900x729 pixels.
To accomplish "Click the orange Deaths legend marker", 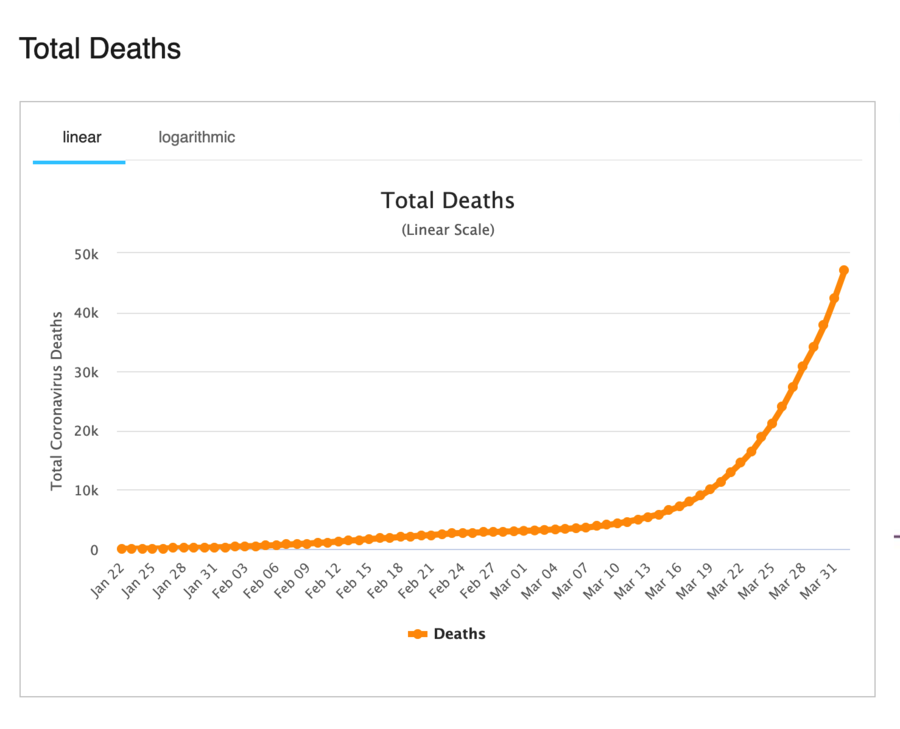I will point(417,634).
